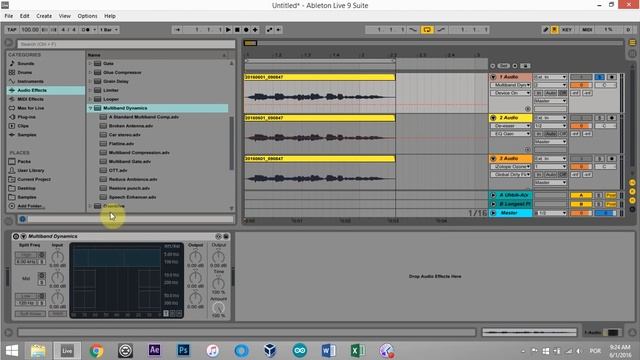
Task: Select Instruments category in browser
Action: click(30, 81)
